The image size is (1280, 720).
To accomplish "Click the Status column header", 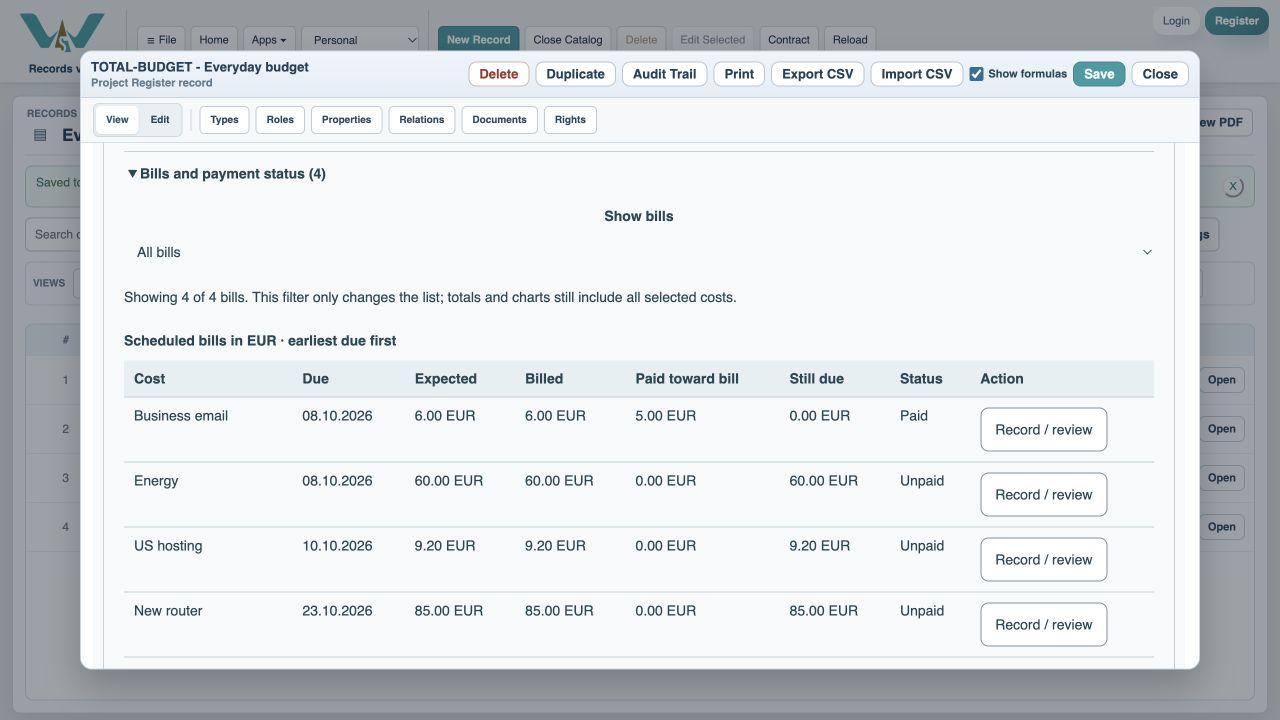I will (x=921, y=379).
